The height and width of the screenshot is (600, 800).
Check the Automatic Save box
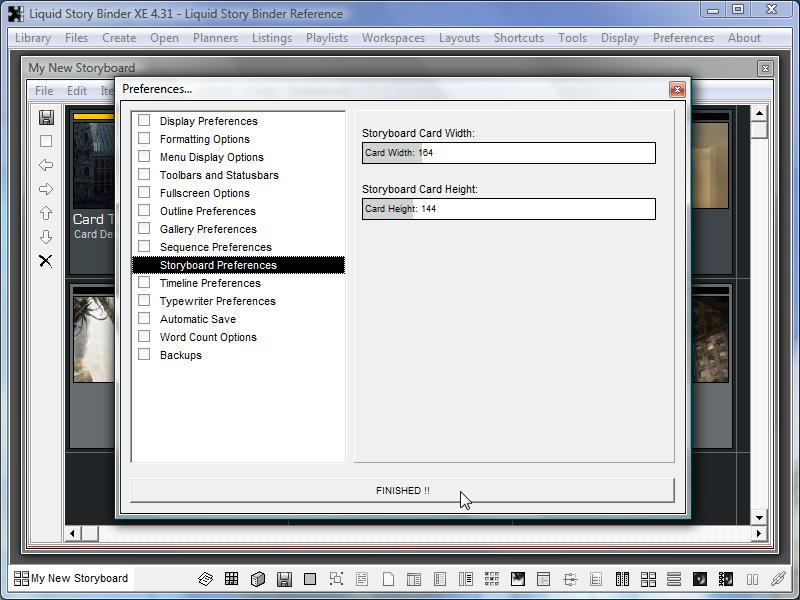click(x=144, y=319)
